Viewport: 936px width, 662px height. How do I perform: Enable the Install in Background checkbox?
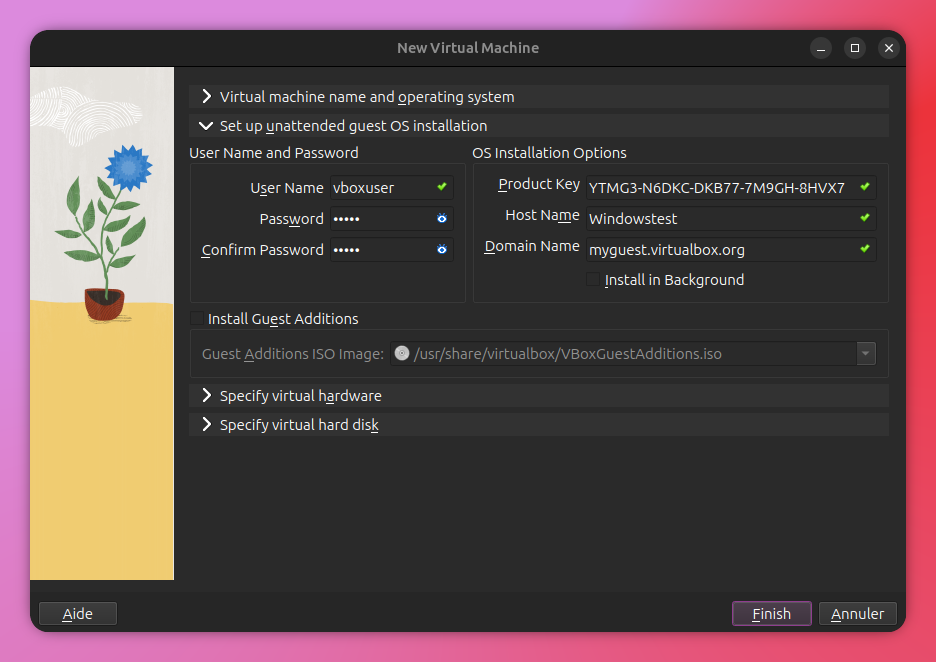(x=594, y=280)
